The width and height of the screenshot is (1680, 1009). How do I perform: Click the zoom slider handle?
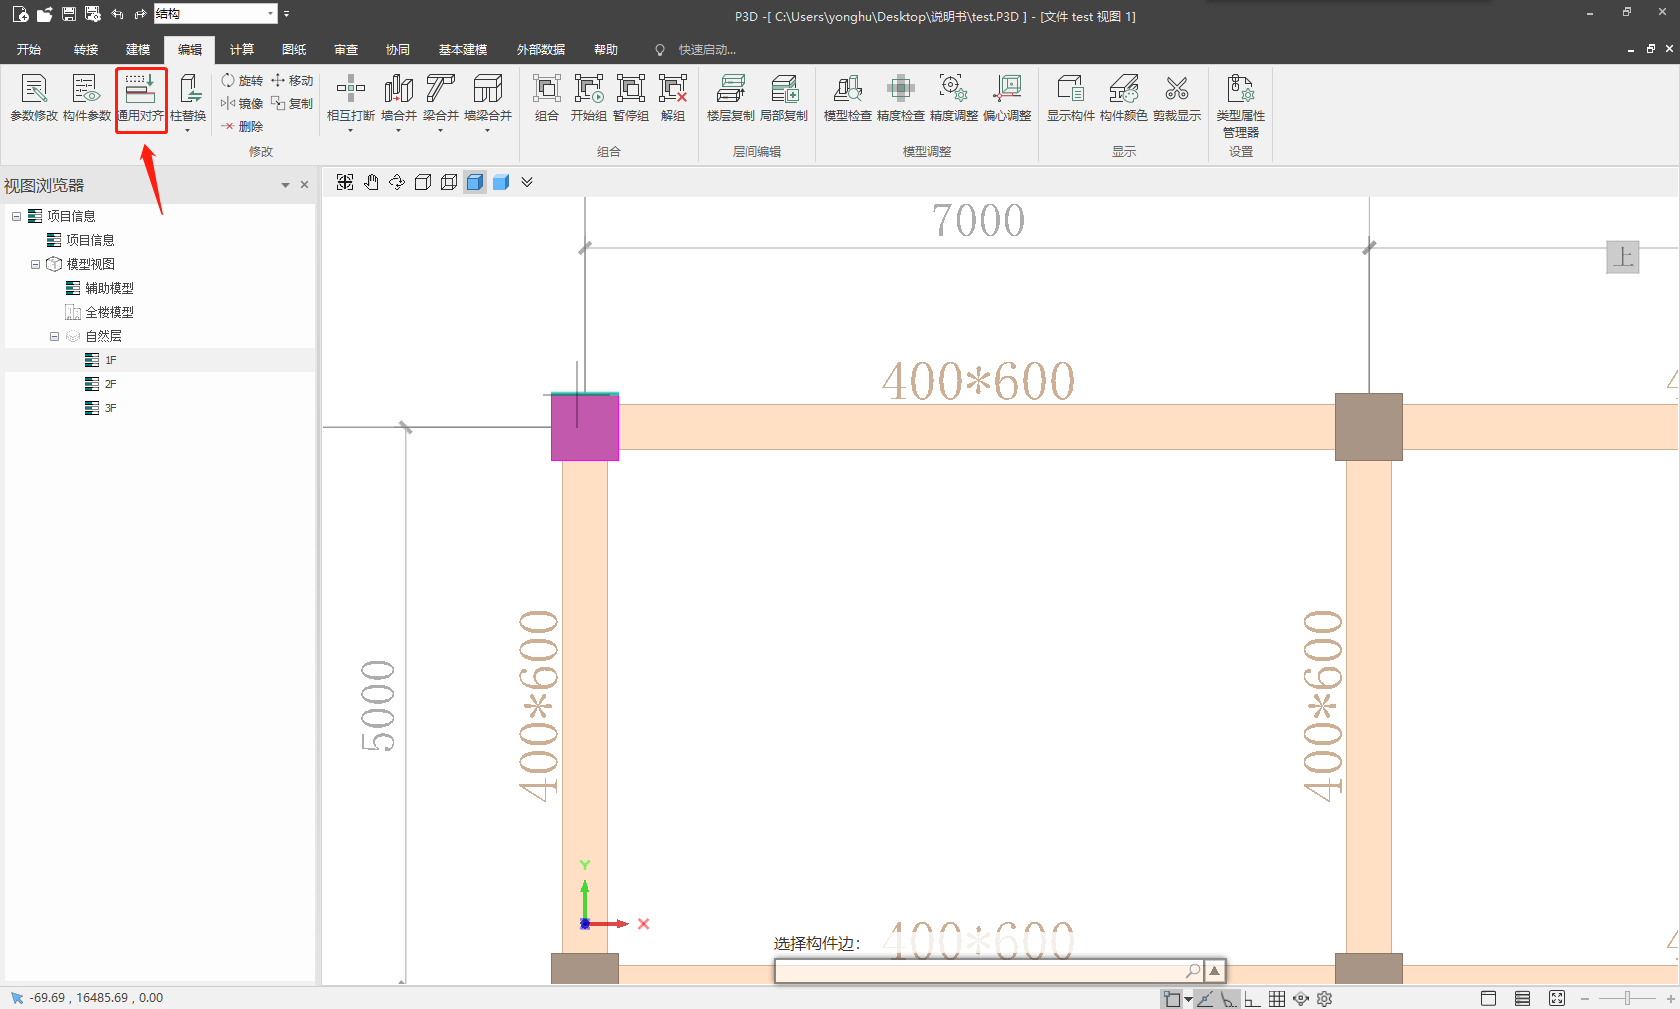(x=1627, y=998)
